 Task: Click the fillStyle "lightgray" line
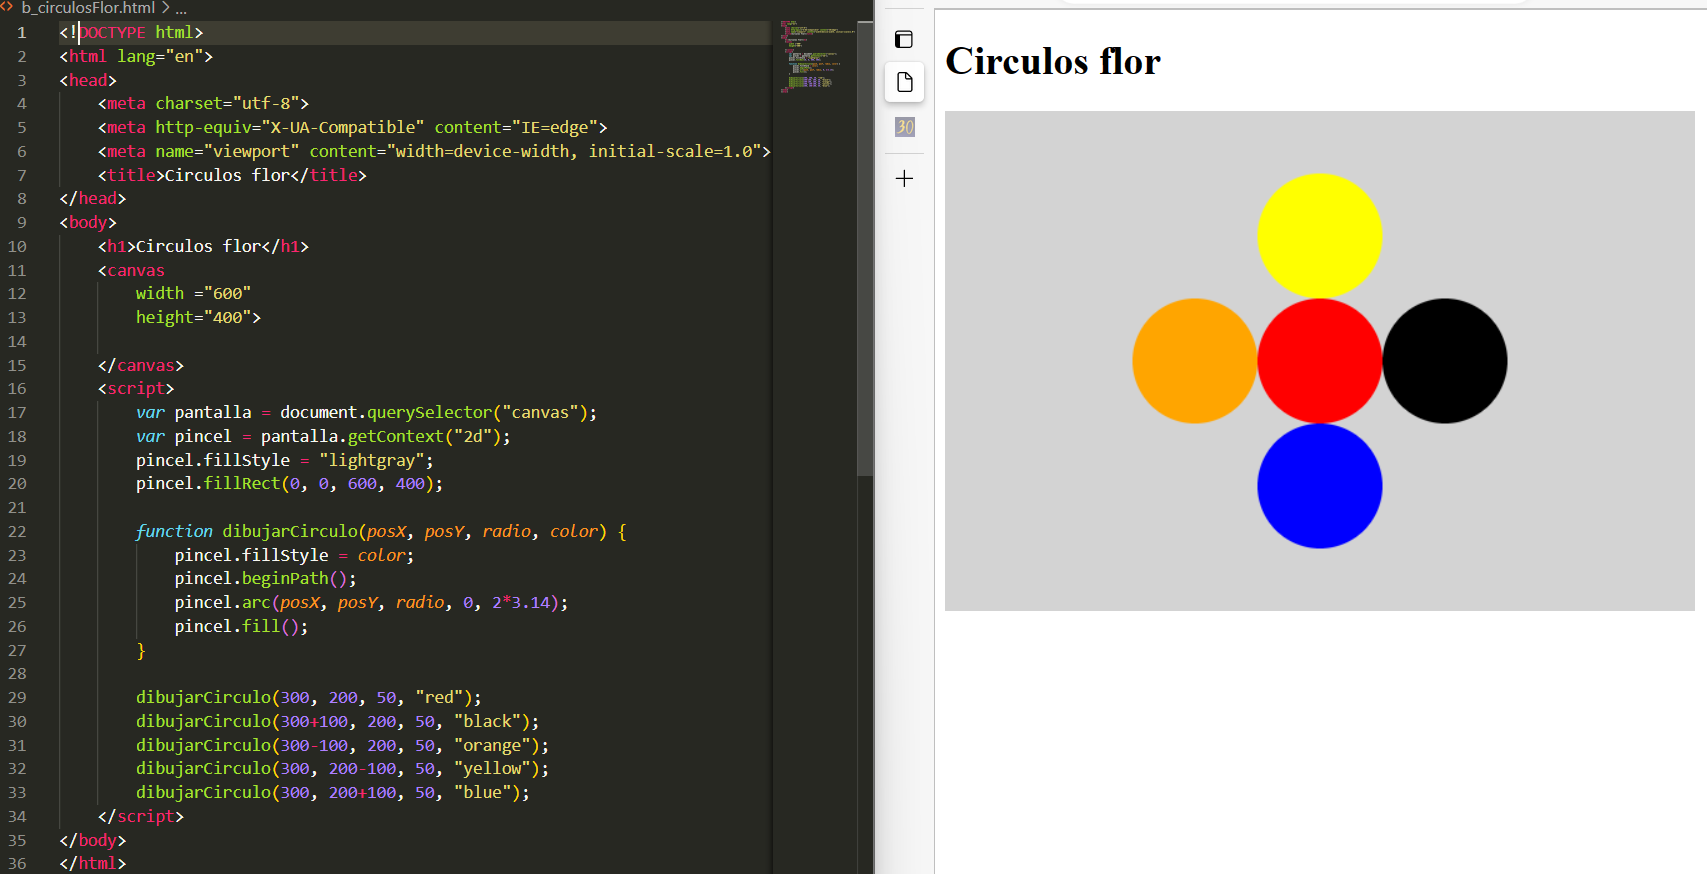[285, 461]
